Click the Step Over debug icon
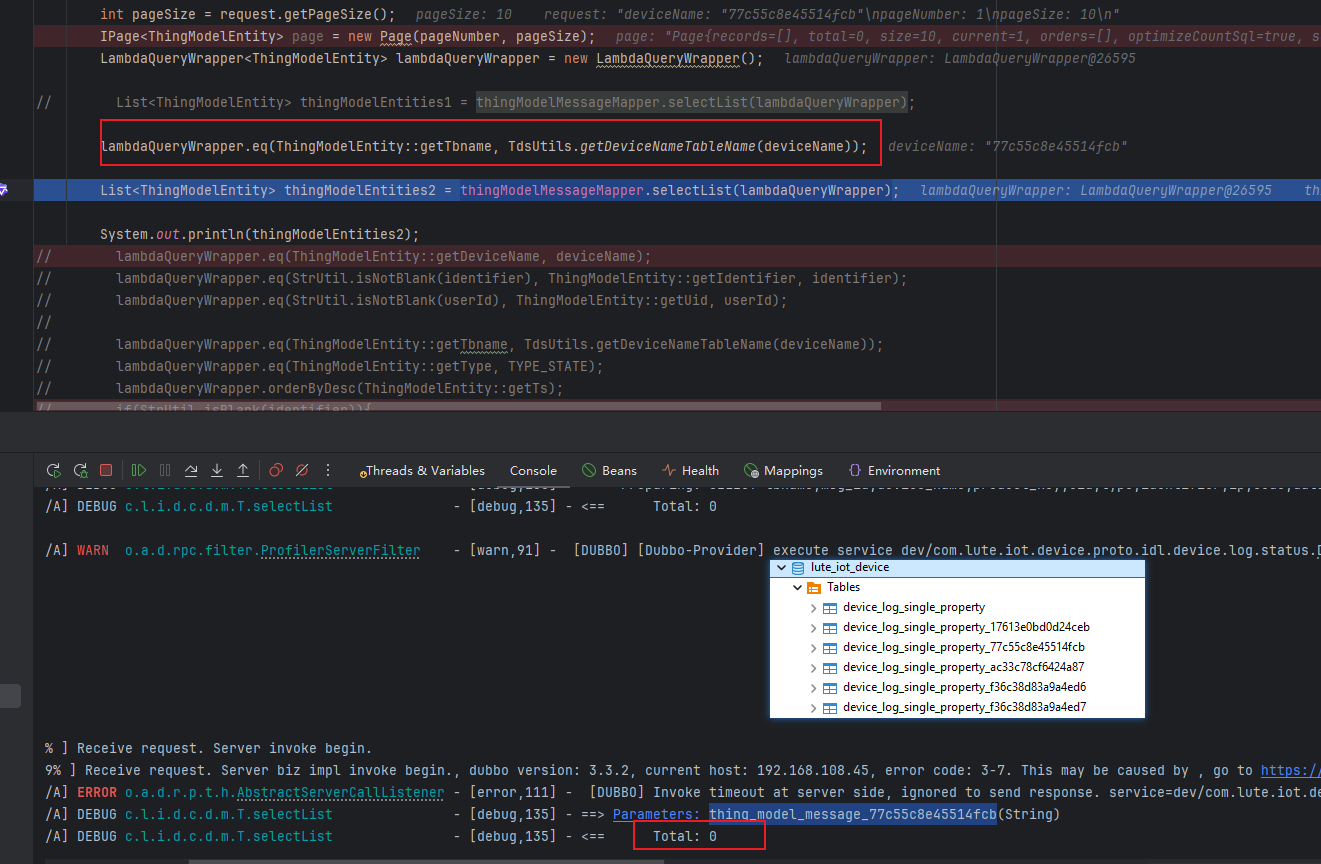1321x864 pixels. pyautogui.click(x=191, y=470)
